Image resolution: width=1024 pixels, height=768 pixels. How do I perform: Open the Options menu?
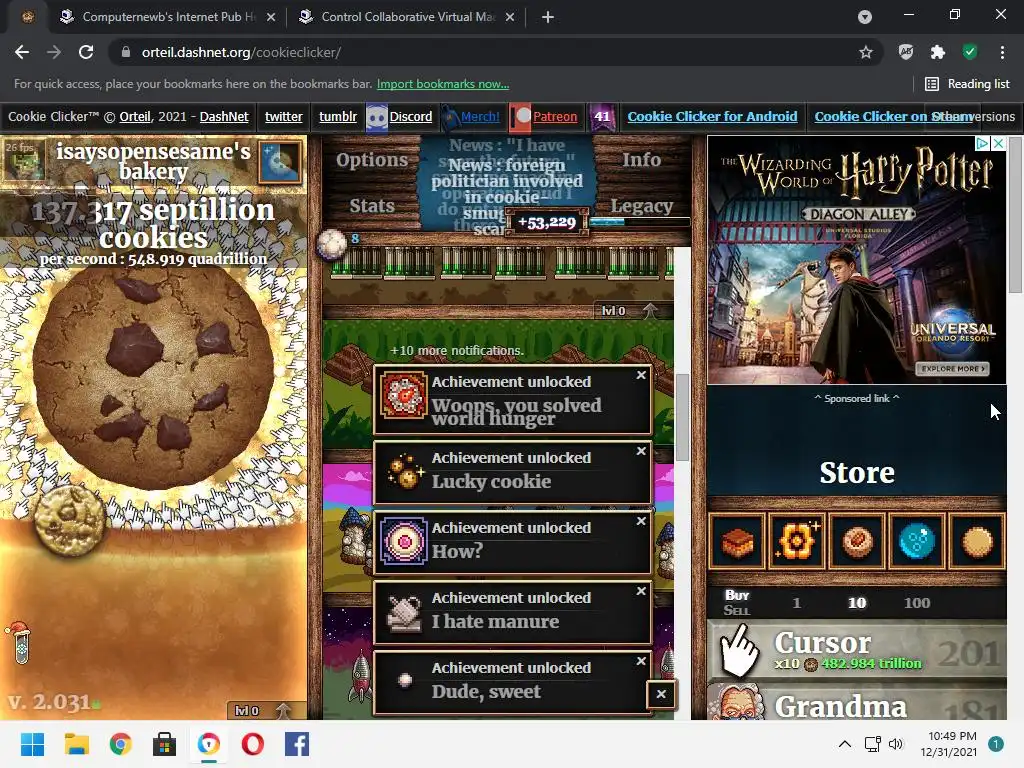click(x=372, y=160)
